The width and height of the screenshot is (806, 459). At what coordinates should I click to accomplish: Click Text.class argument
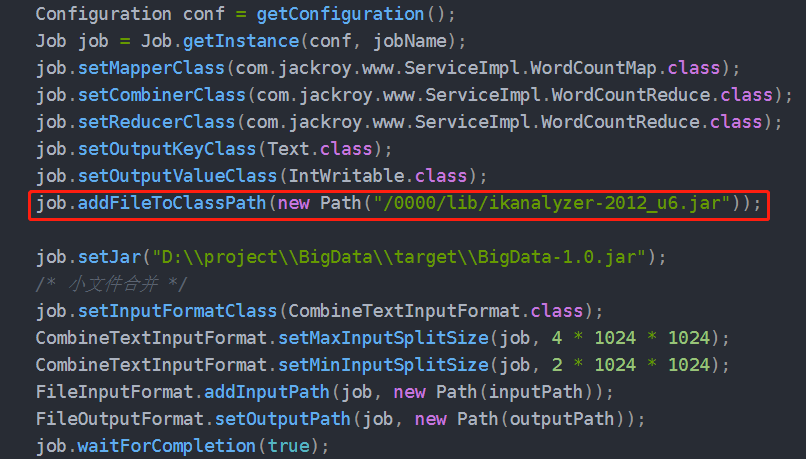click(x=320, y=149)
